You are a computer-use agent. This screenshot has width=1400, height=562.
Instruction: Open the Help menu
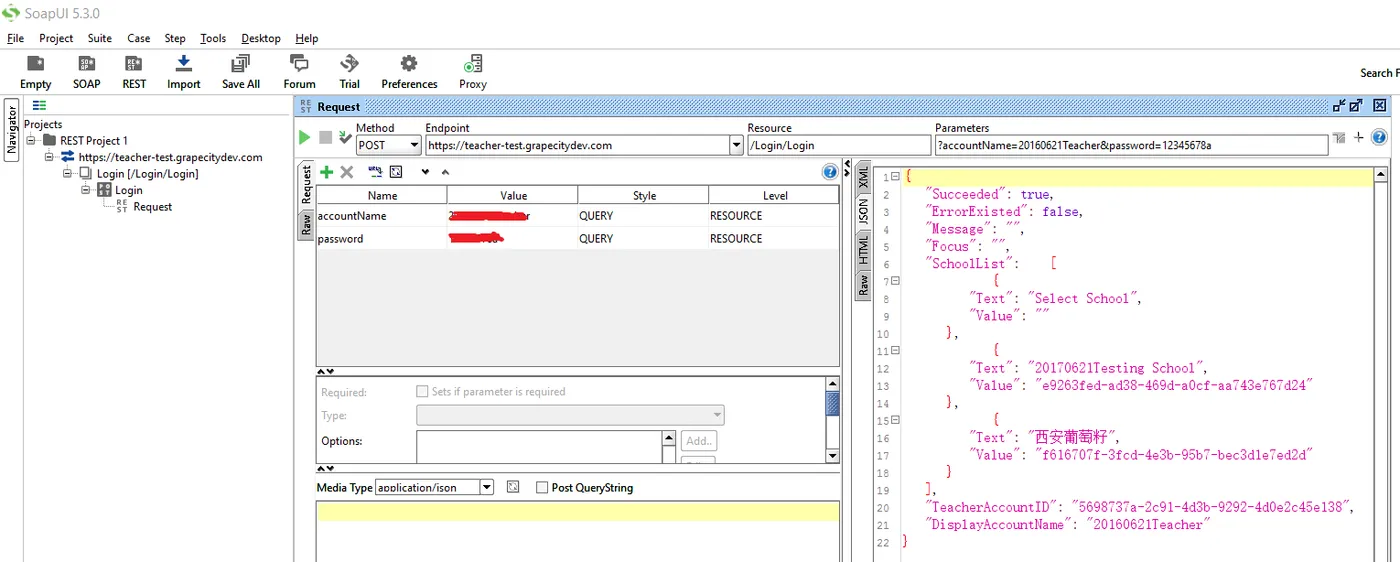coord(307,38)
